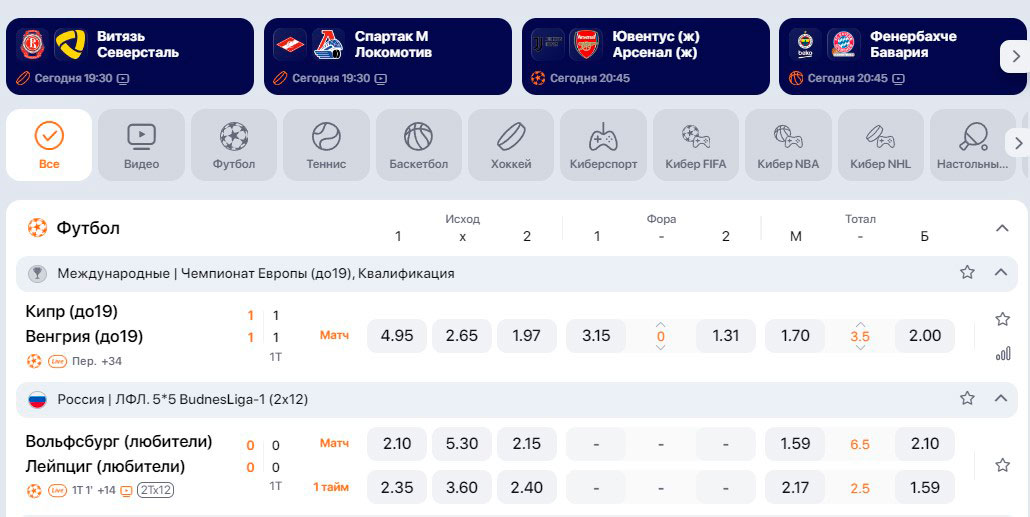
Task: Open statistics chart icon for Кипр match
Action: click(x=1003, y=353)
